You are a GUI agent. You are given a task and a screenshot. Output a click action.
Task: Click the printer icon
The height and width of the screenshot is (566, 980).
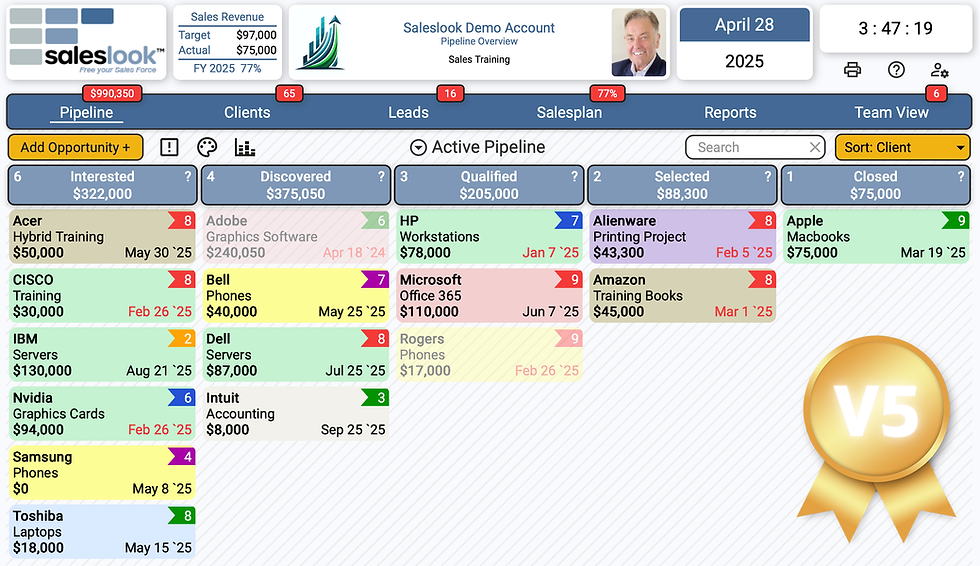point(852,69)
